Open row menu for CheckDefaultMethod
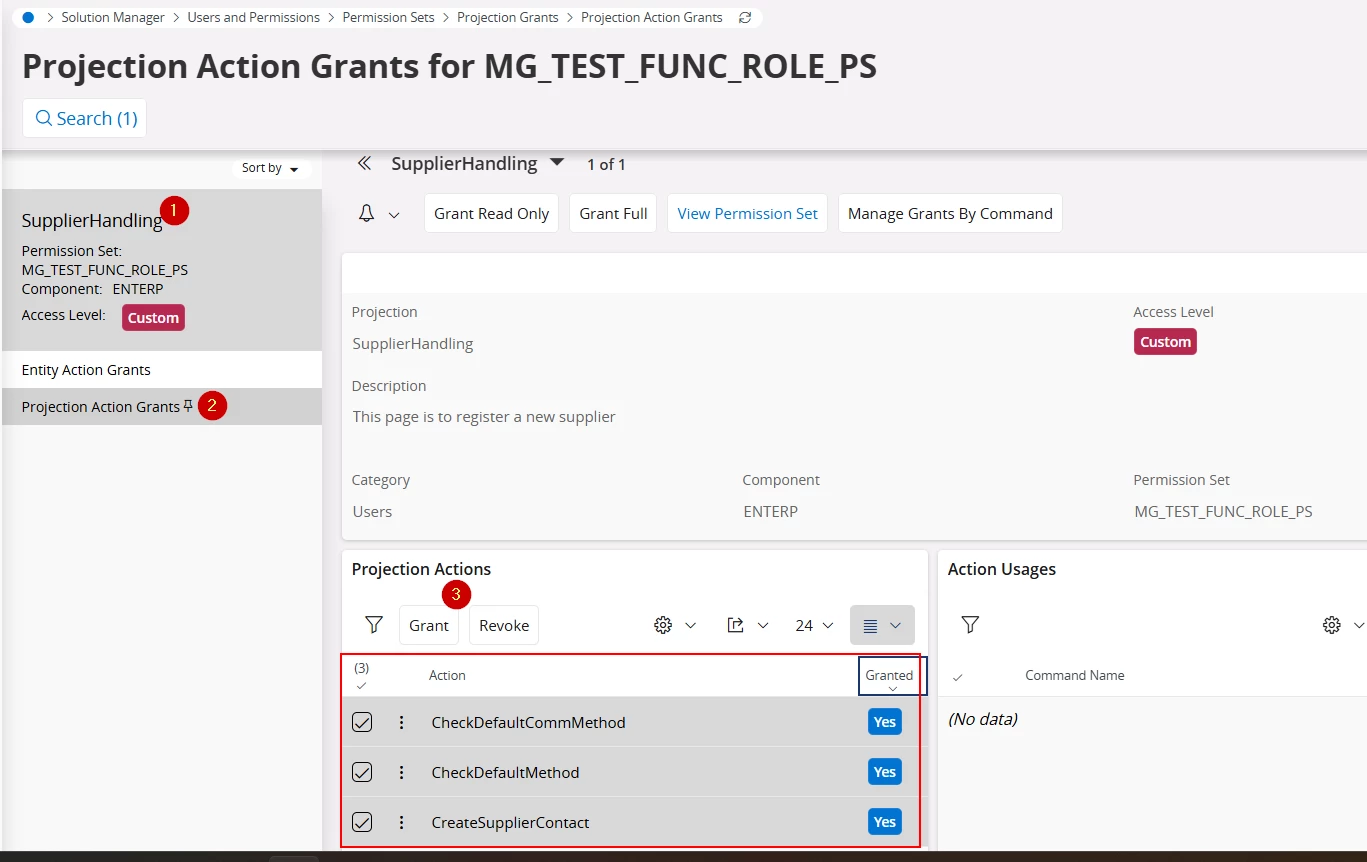The image size is (1367, 862). (402, 772)
